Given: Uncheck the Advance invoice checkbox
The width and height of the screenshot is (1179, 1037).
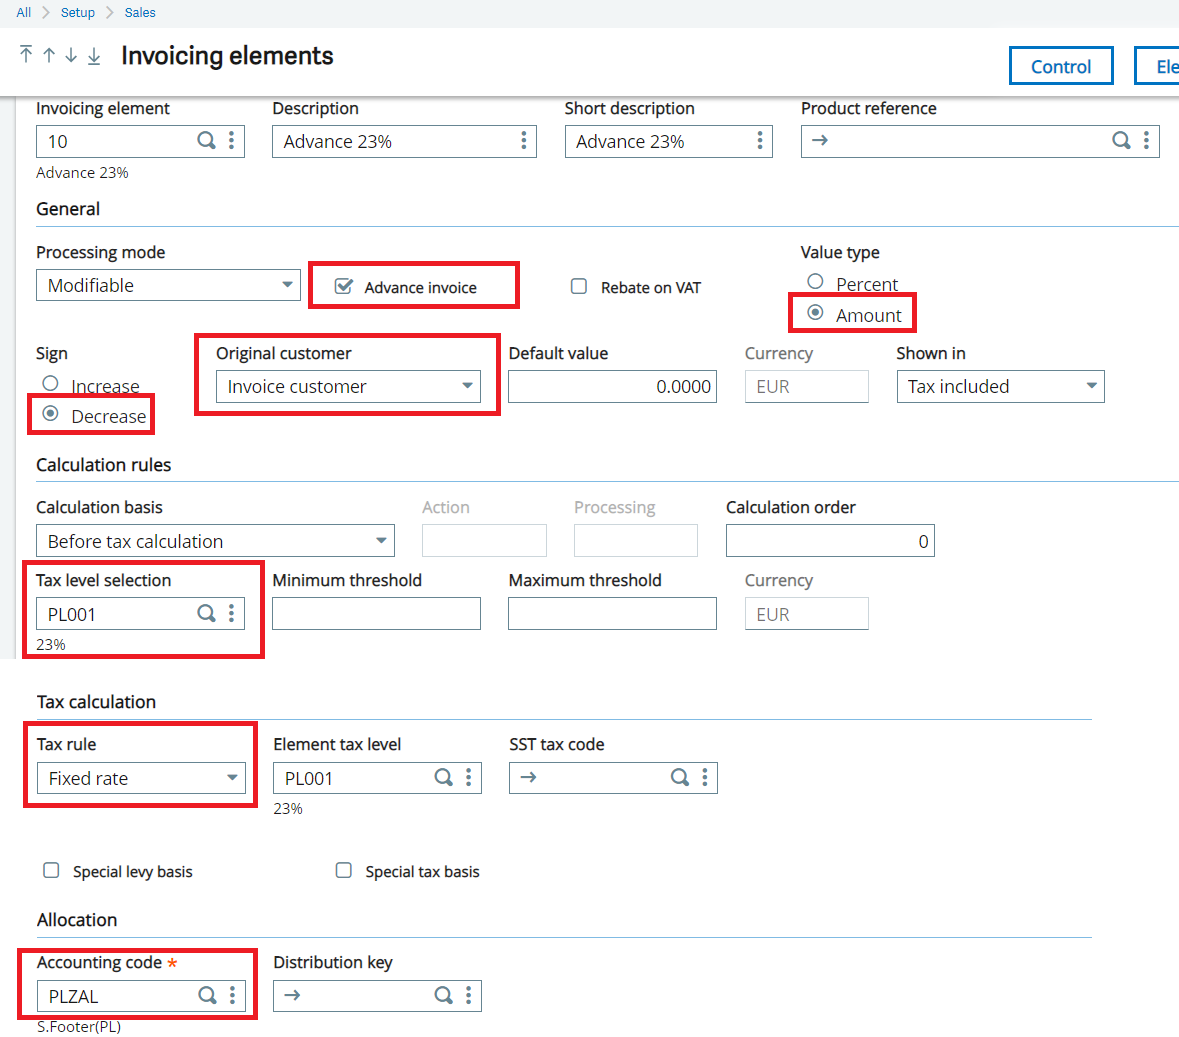Looking at the screenshot, I should (x=344, y=287).
